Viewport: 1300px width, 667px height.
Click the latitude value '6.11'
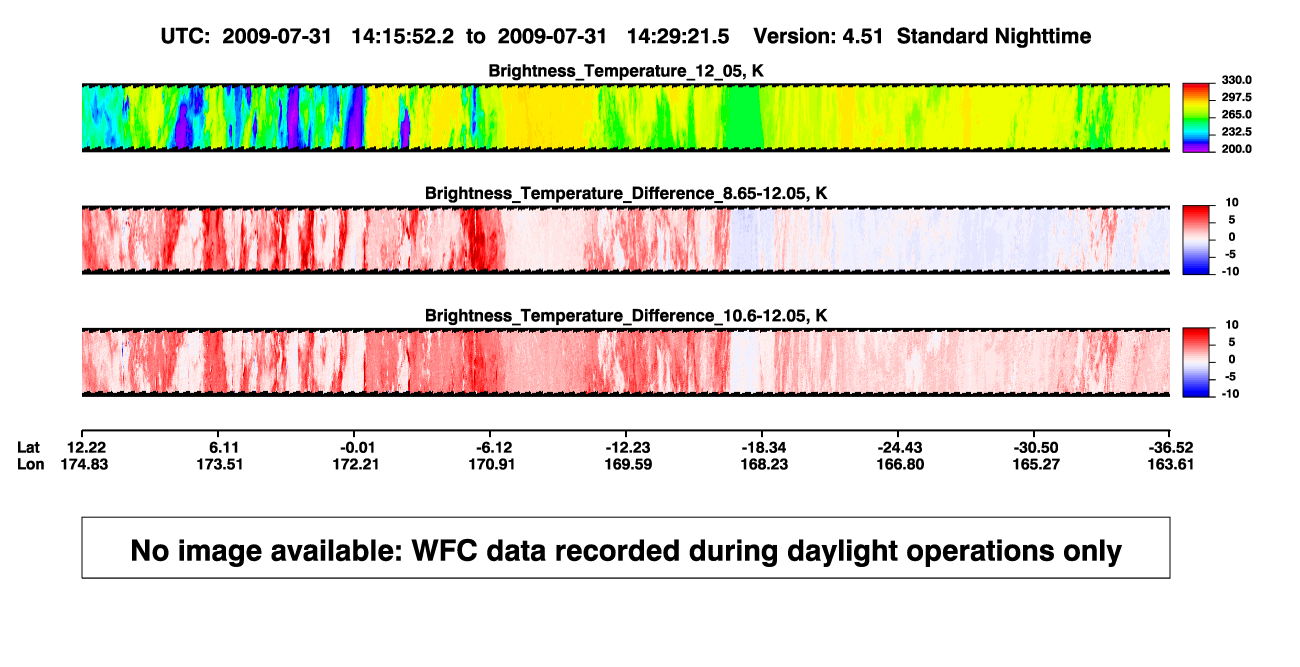point(222,447)
